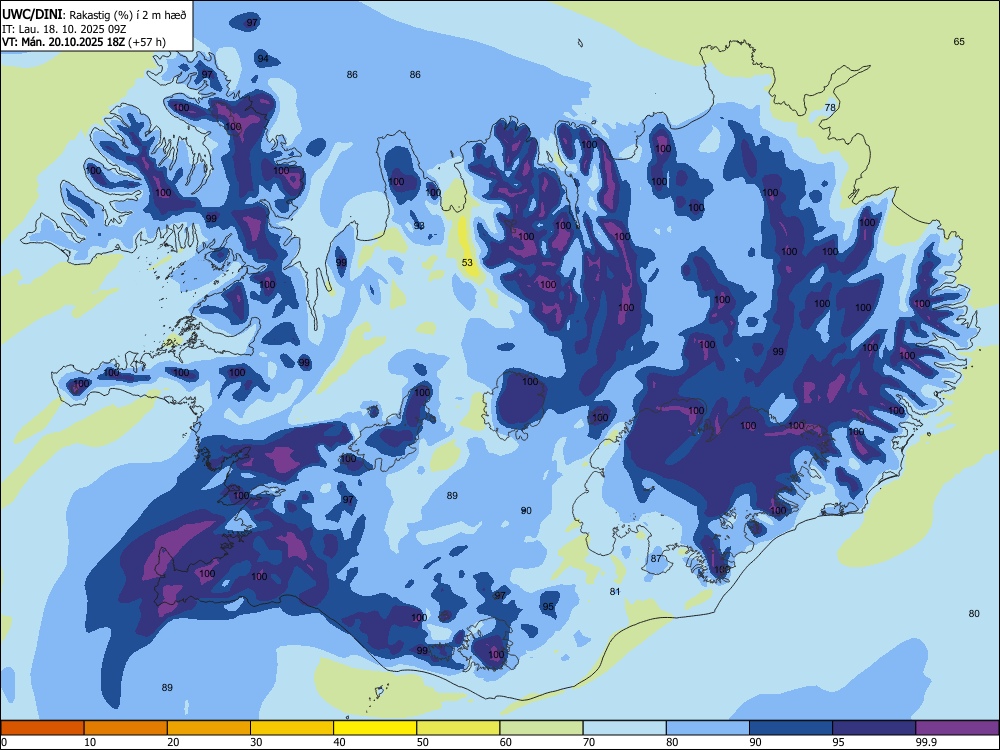Select the light blue 80–90 legend swatch
The width and height of the screenshot is (1000, 750).
708,728
